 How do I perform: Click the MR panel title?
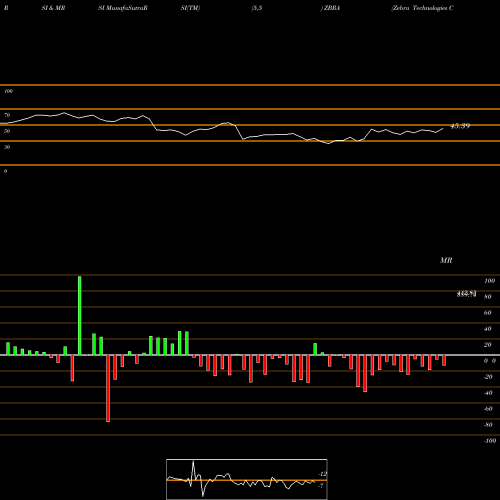tap(446, 260)
